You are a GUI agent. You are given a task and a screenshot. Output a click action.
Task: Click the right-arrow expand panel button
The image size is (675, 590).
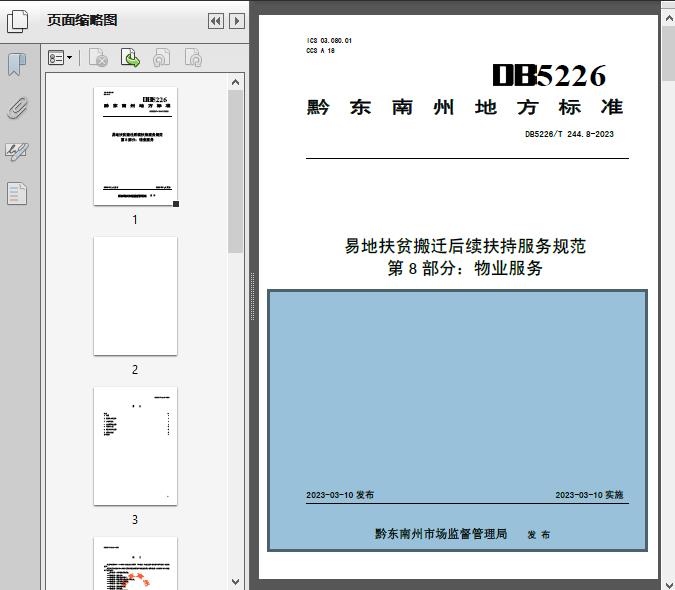pyautogui.click(x=237, y=21)
